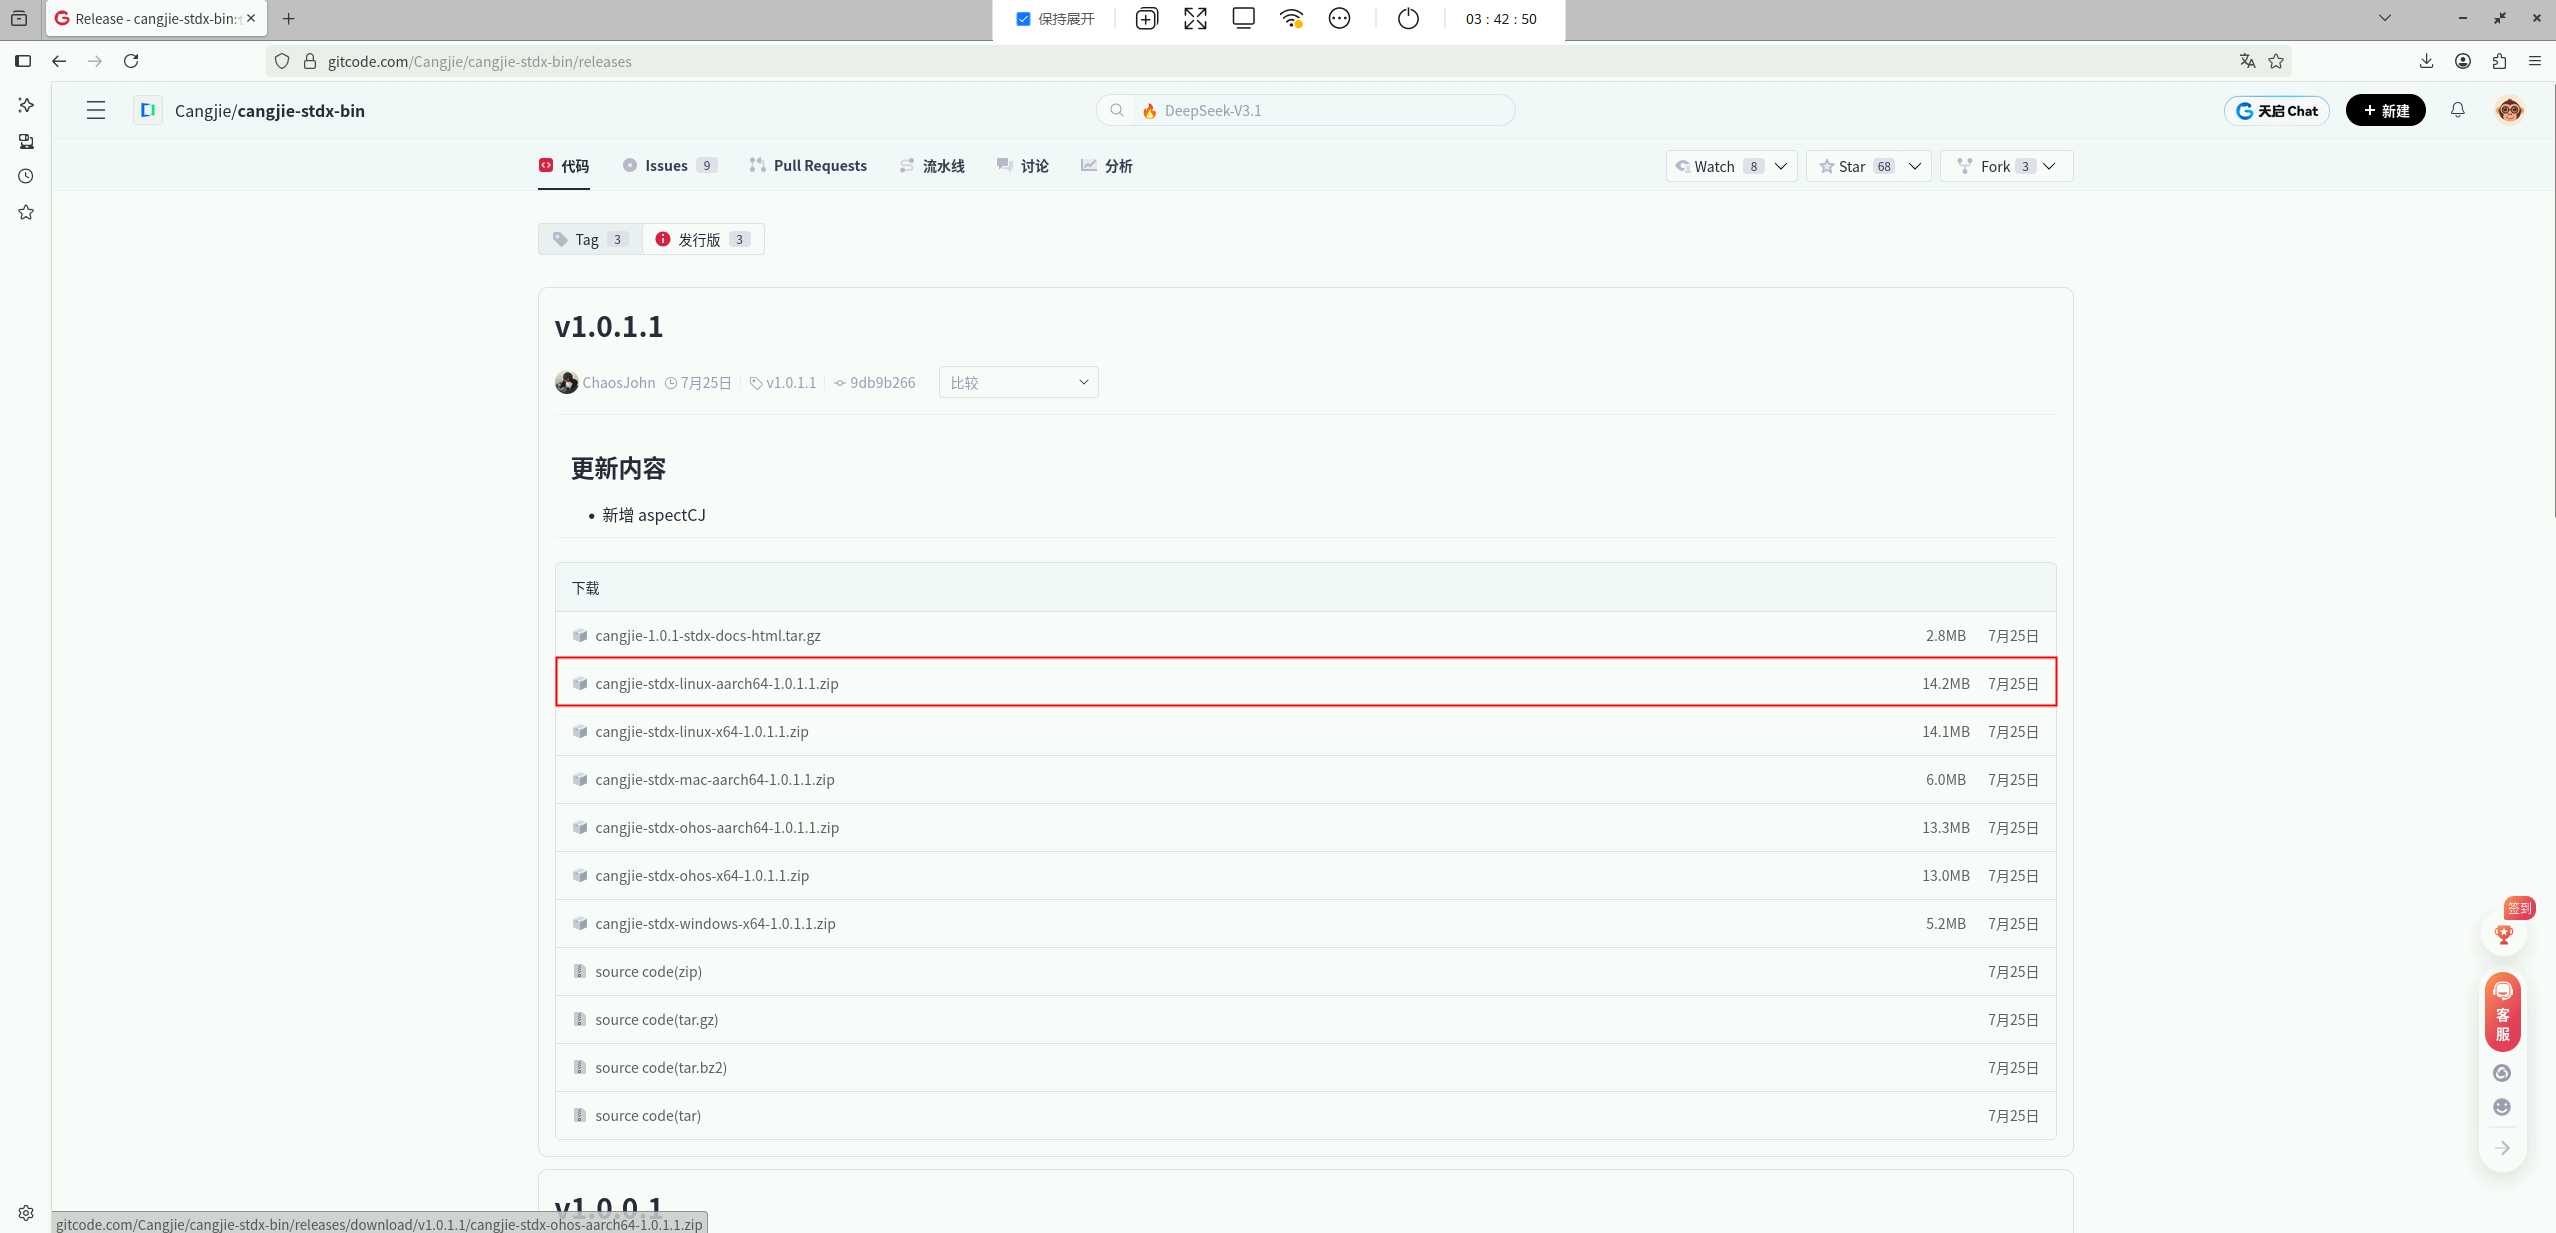Switch to the Issues tab

pyautogui.click(x=667, y=166)
